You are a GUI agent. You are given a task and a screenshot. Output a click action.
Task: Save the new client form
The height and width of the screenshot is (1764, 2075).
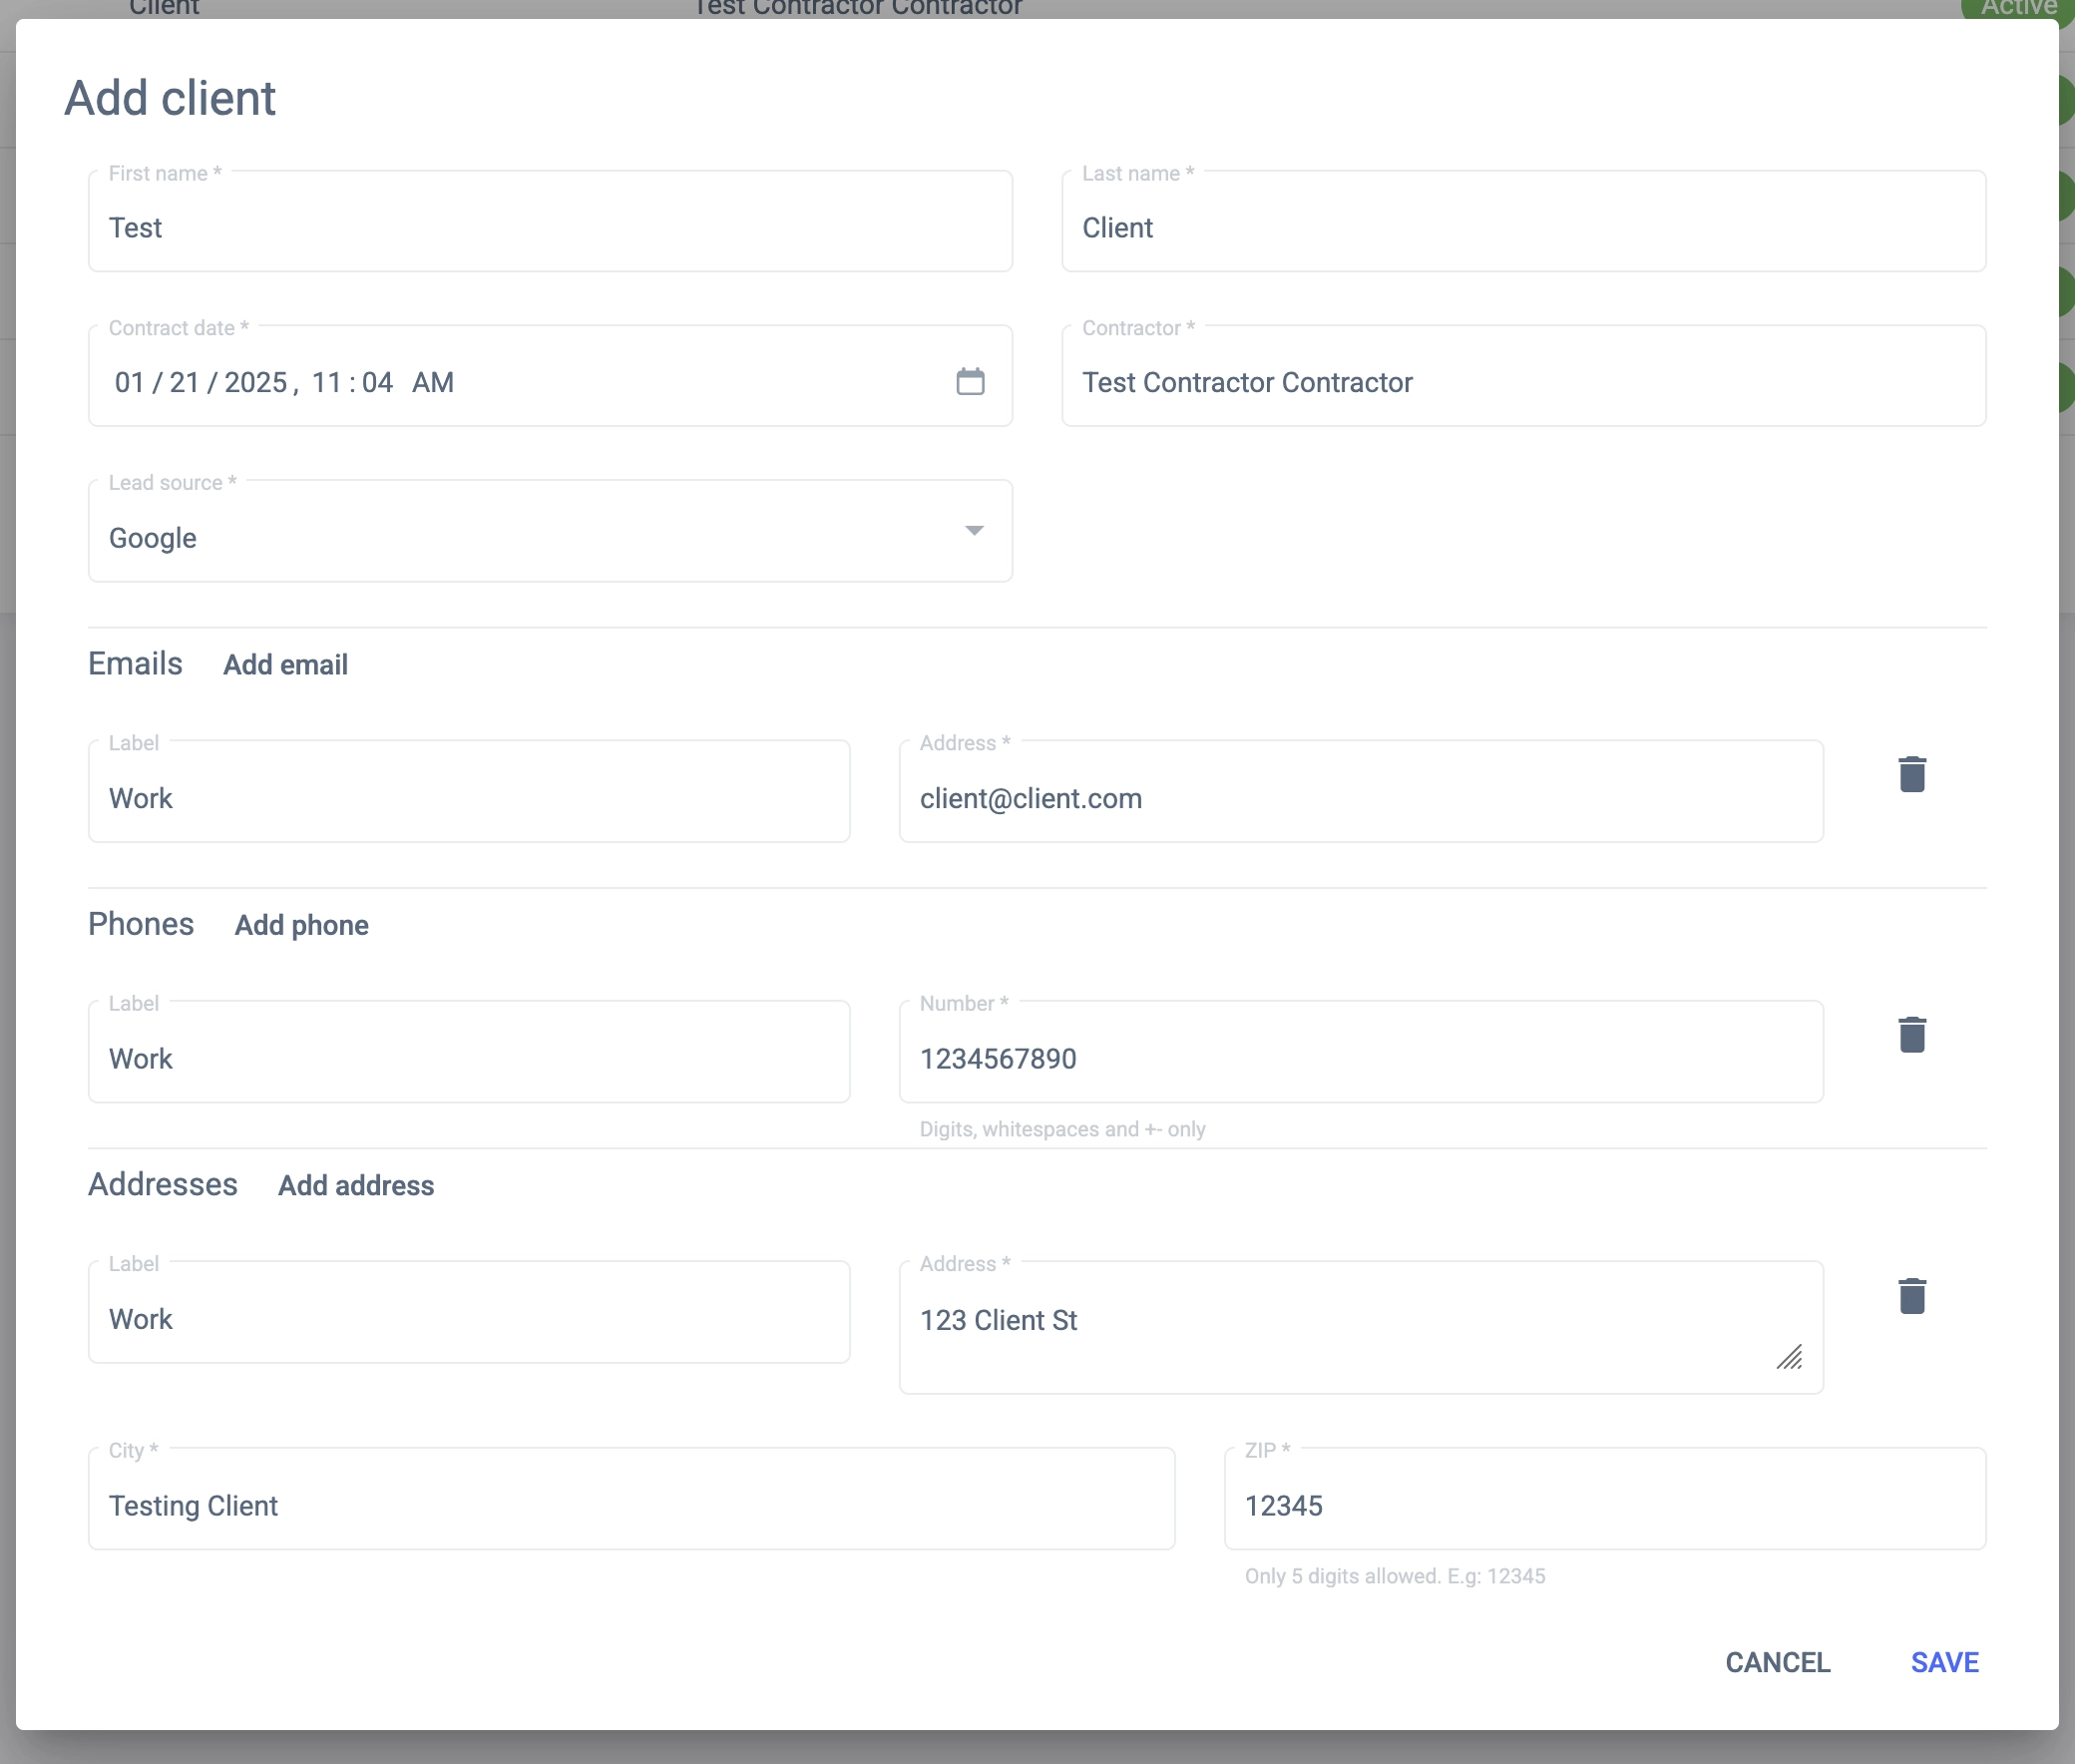coord(1944,1662)
